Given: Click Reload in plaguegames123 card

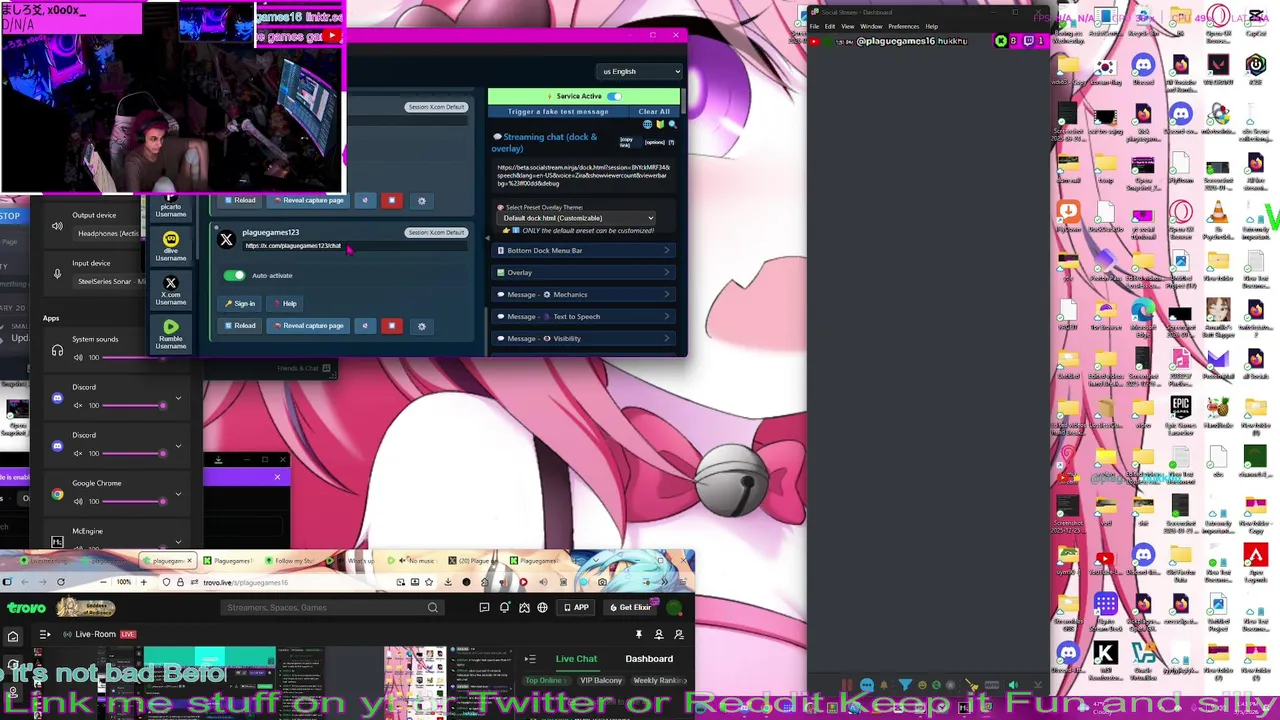Looking at the screenshot, I should point(240,325).
